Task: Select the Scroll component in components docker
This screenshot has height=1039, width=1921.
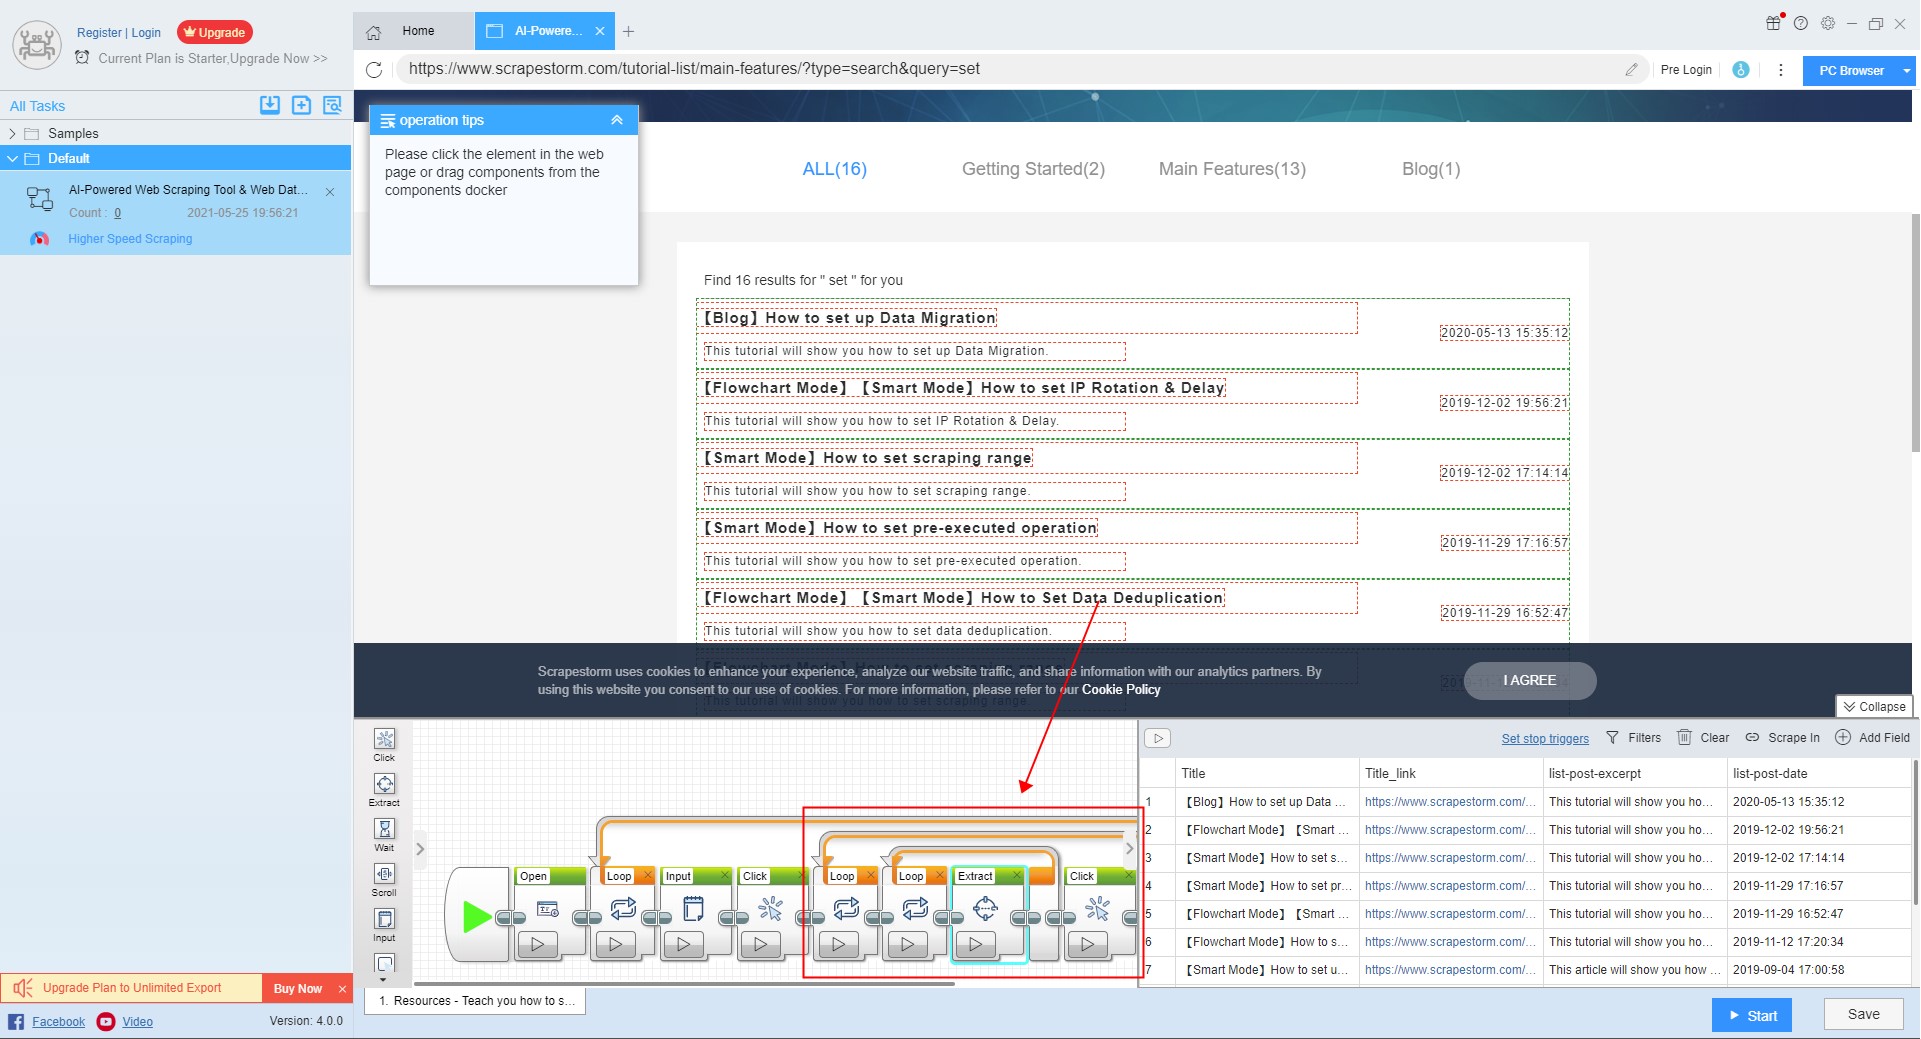Action: (384, 880)
